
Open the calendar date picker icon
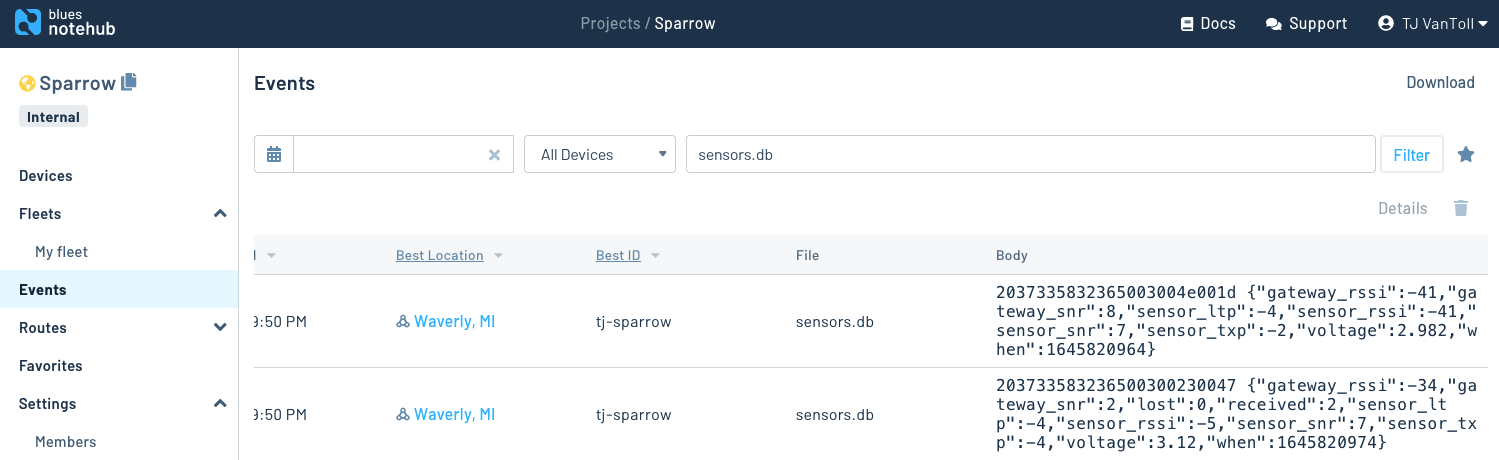point(274,155)
